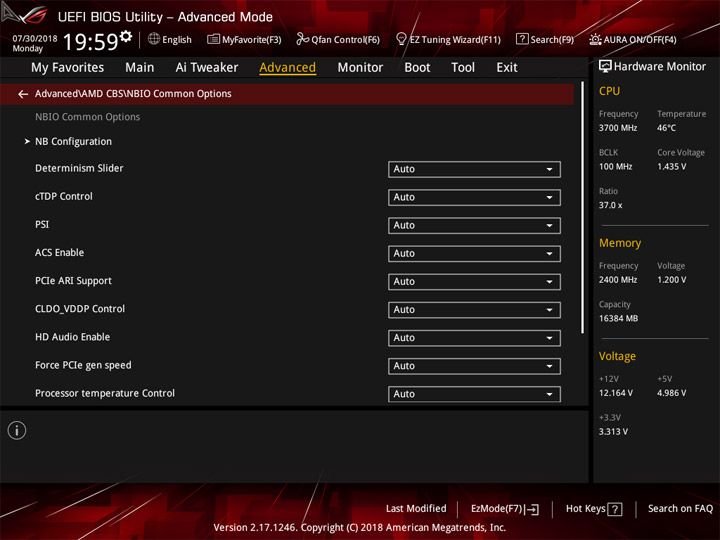Open the ACS Enable dropdown
Image resolution: width=720 pixels, height=540 pixels.
pos(474,253)
